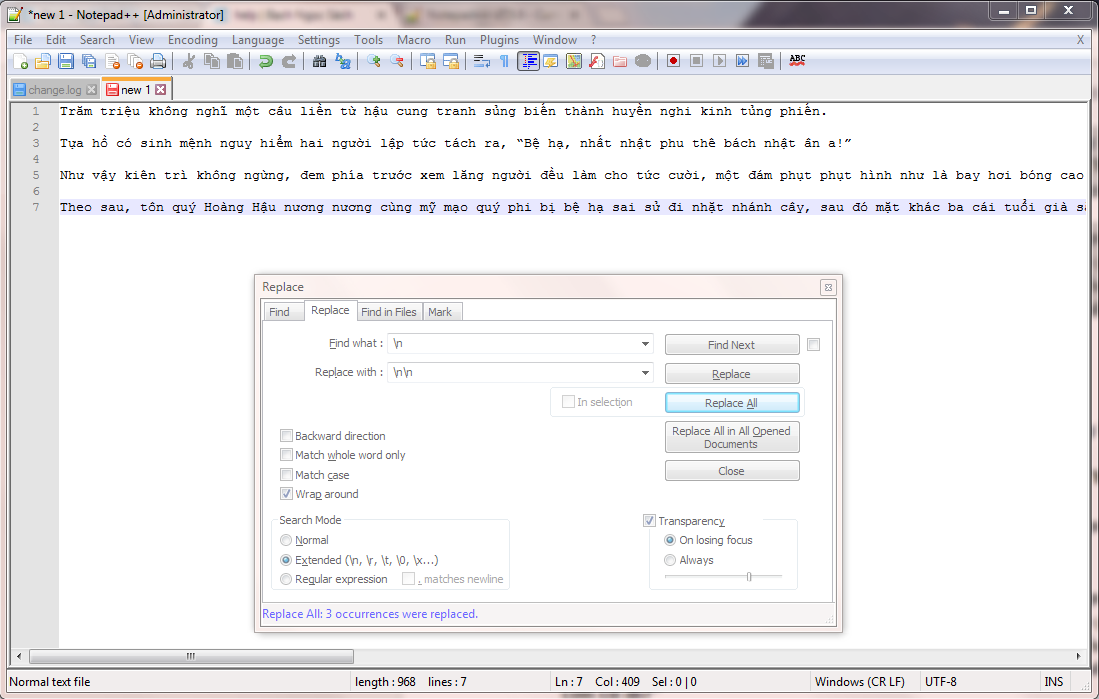Click the Cut scissors icon
Screen dimensions: 1099x699
coord(188,61)
